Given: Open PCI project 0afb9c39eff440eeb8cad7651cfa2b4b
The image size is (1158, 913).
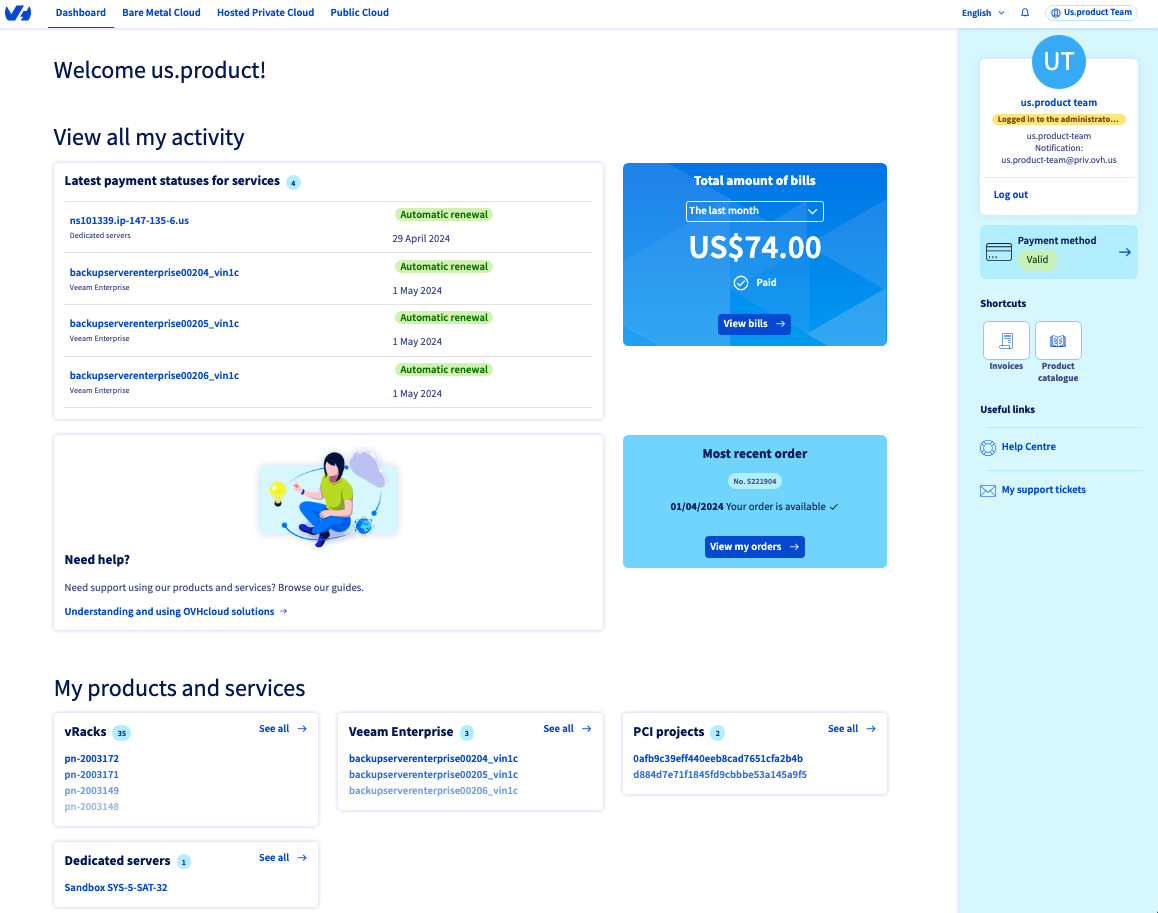Looking at the screenshot, I should coord(718,758).
